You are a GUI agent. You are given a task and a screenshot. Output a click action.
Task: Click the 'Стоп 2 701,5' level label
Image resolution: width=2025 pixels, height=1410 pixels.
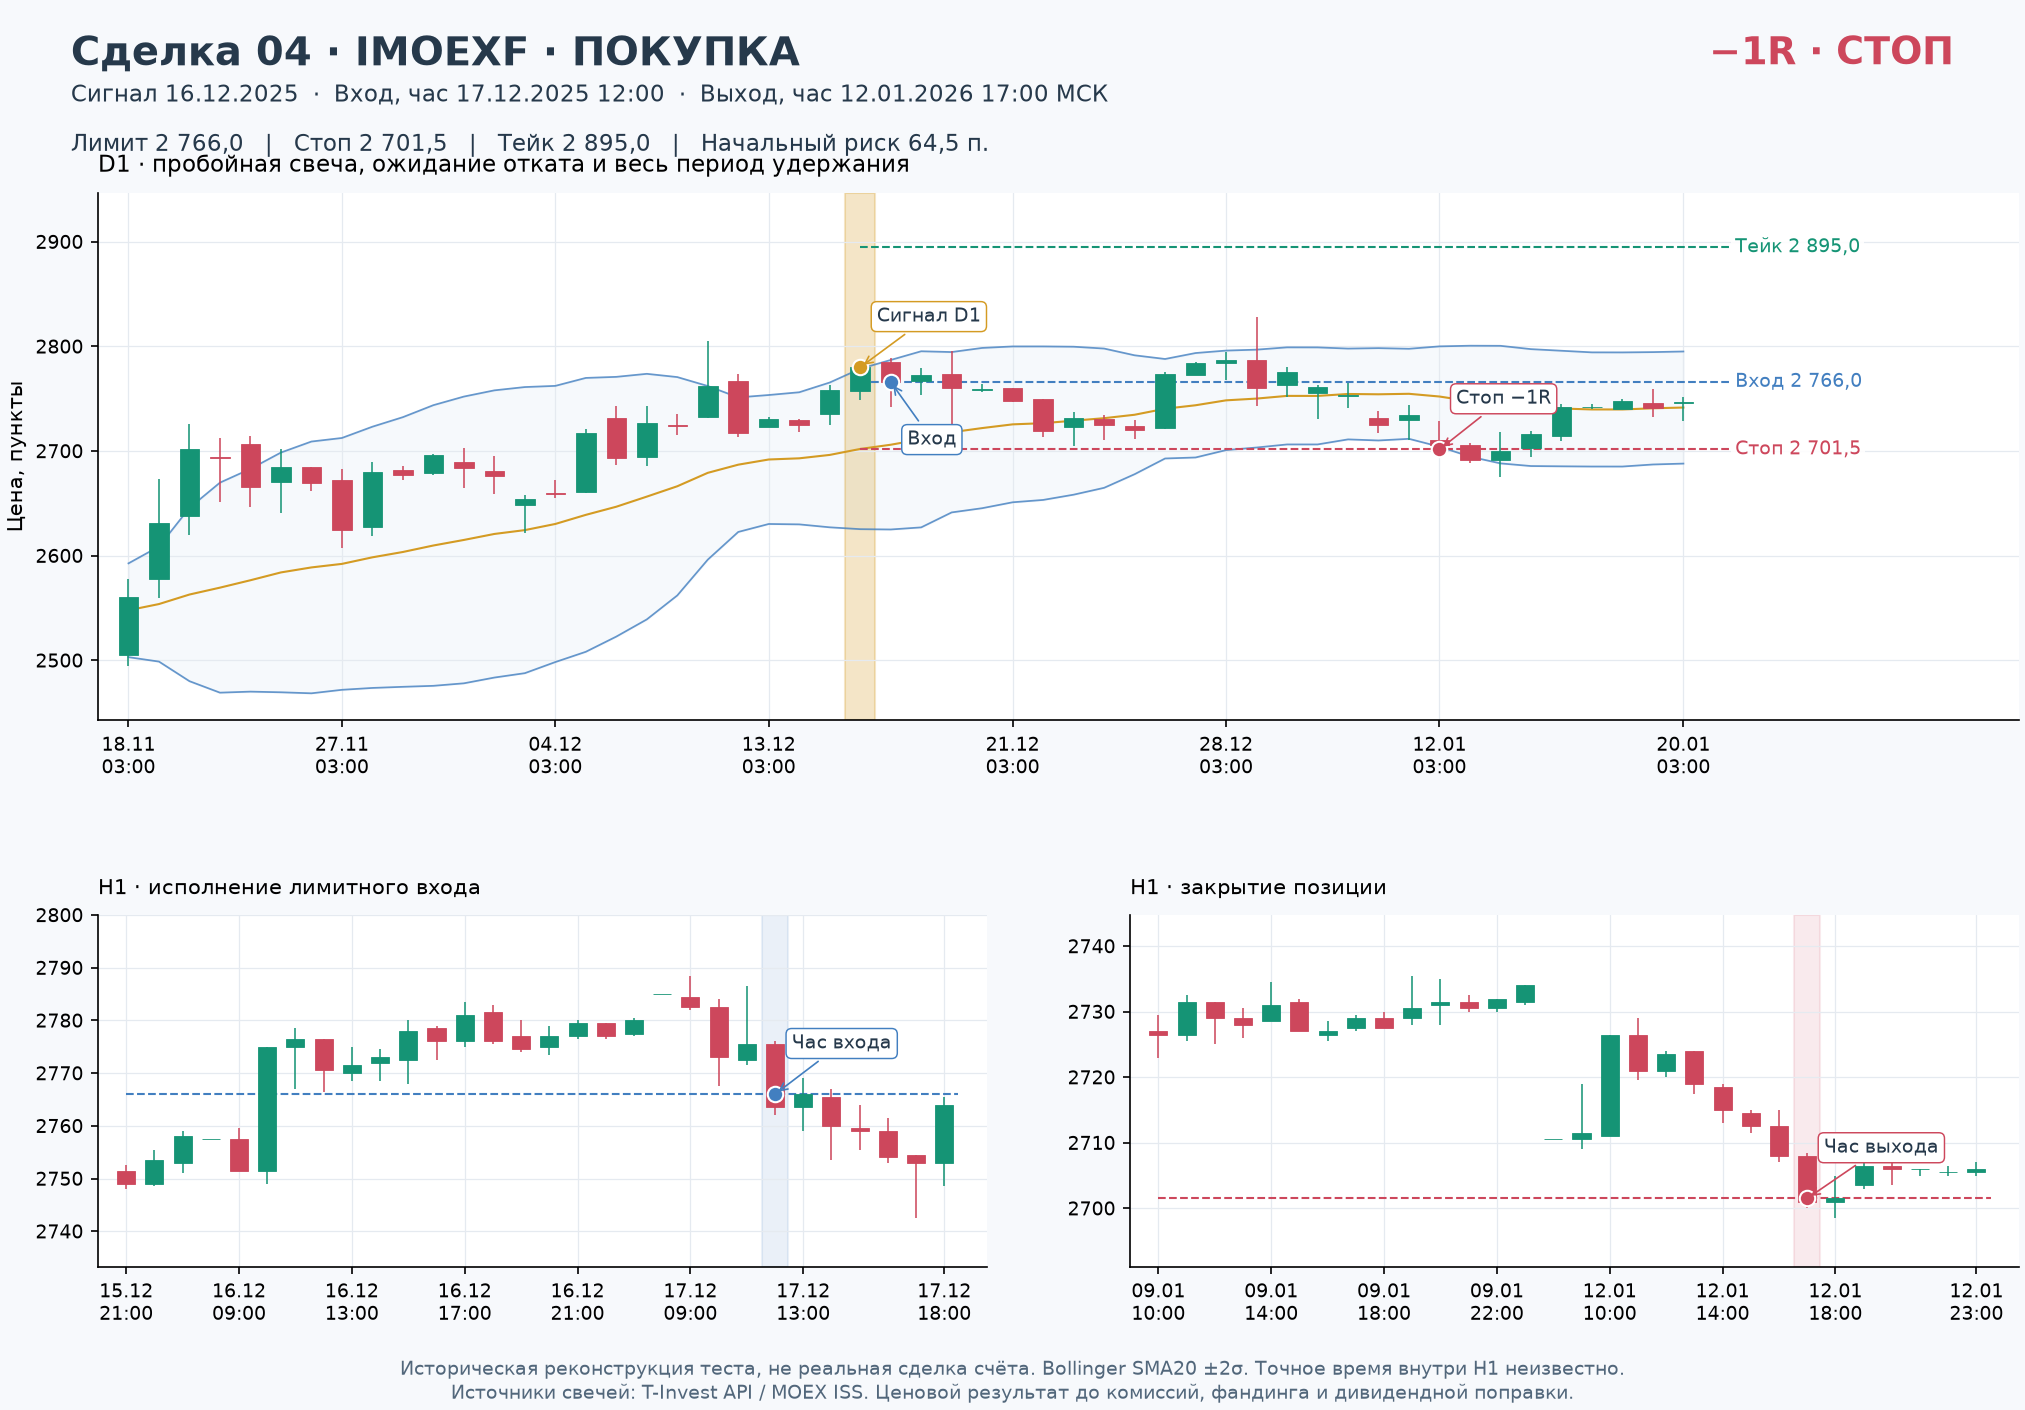pos(1798,448)
